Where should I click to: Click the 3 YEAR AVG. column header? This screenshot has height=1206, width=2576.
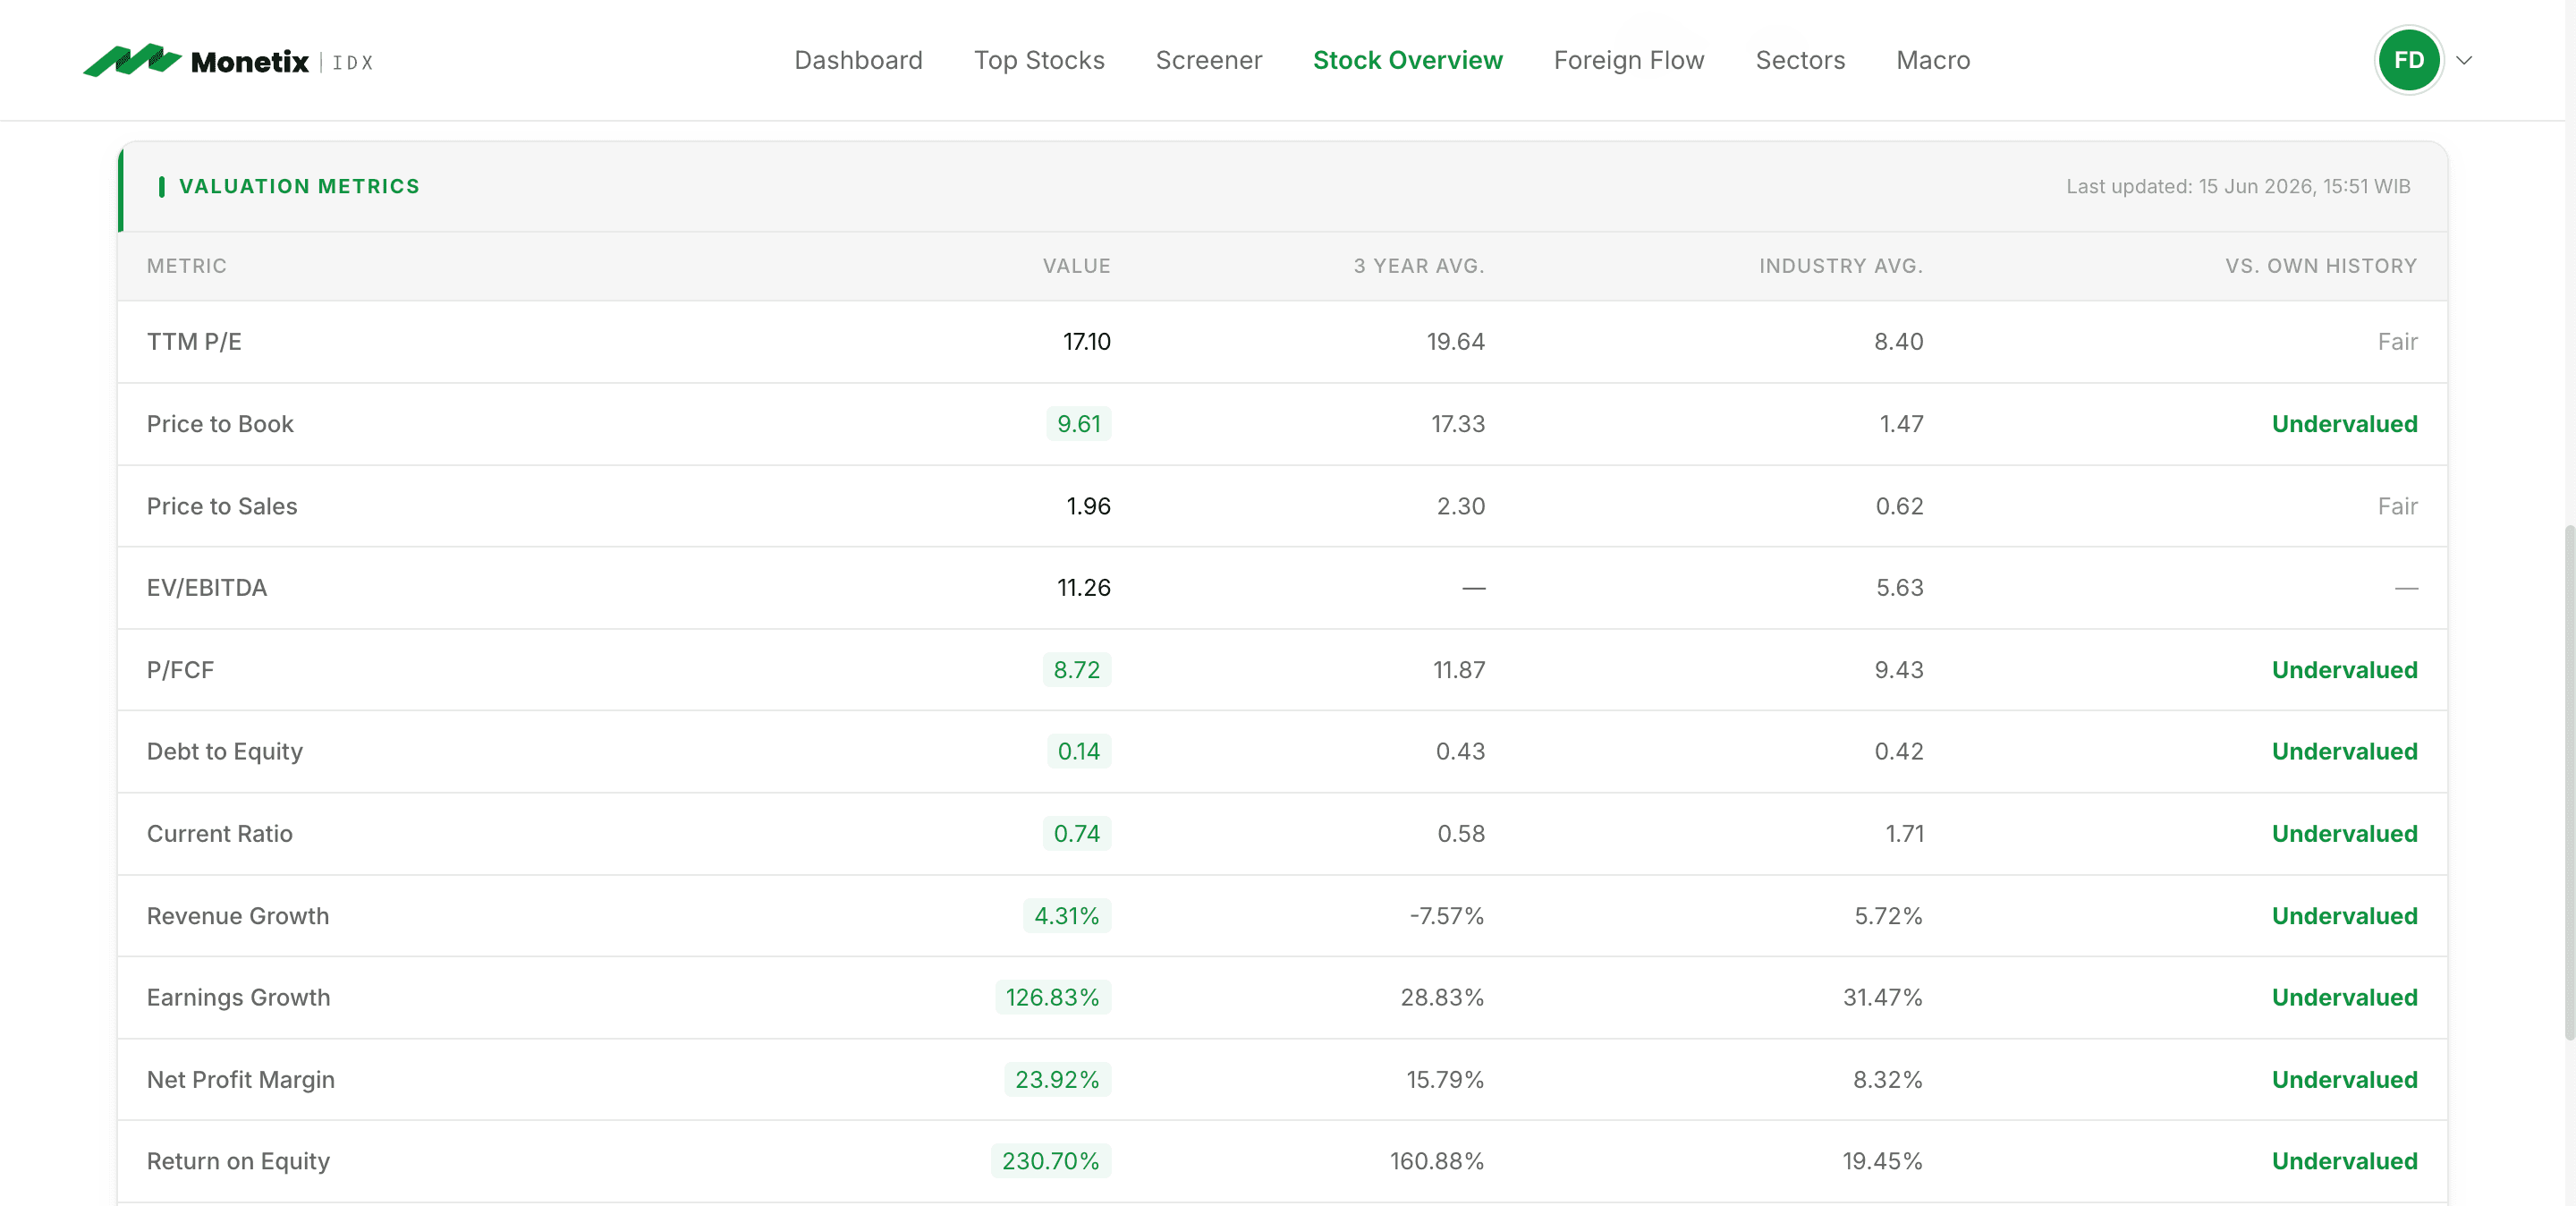click(1418, 266)
